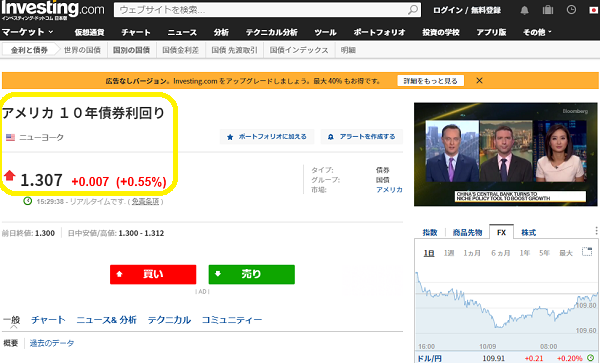The image size is (600, 363).
Task: Switch sidebar to FX tab
Action: (501, 232)
